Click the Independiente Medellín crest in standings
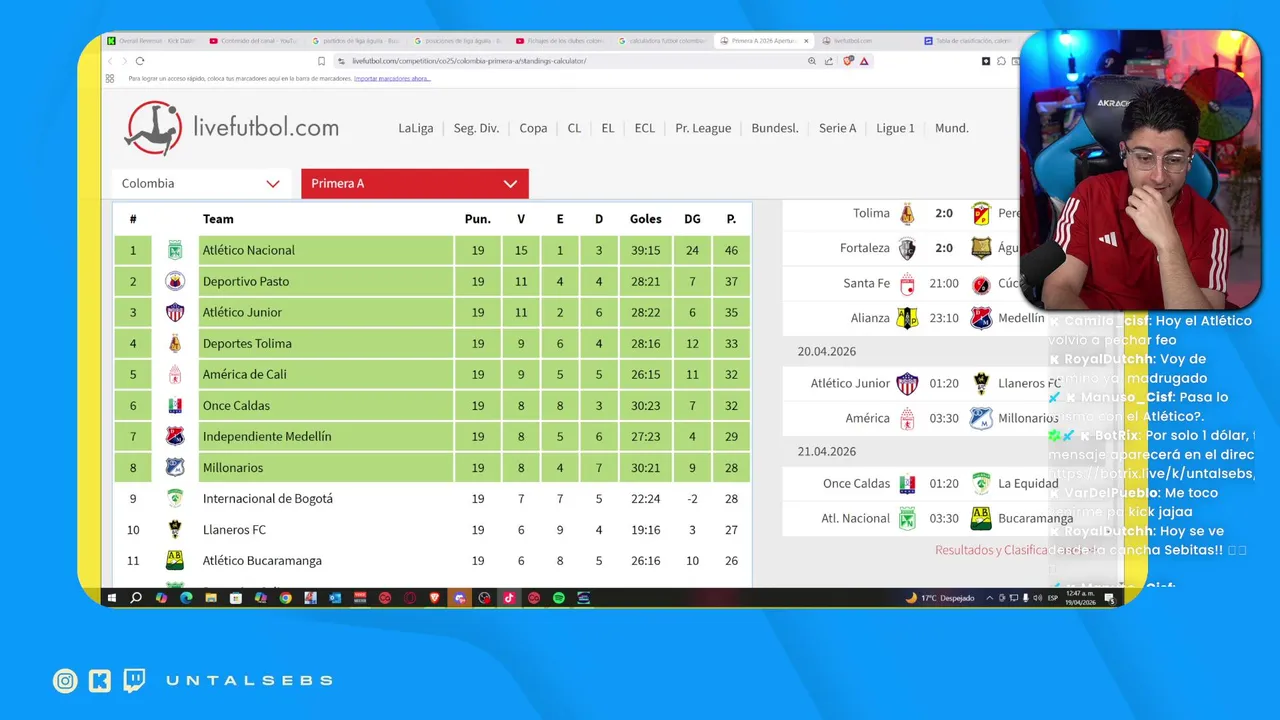 tap(175, 436)
